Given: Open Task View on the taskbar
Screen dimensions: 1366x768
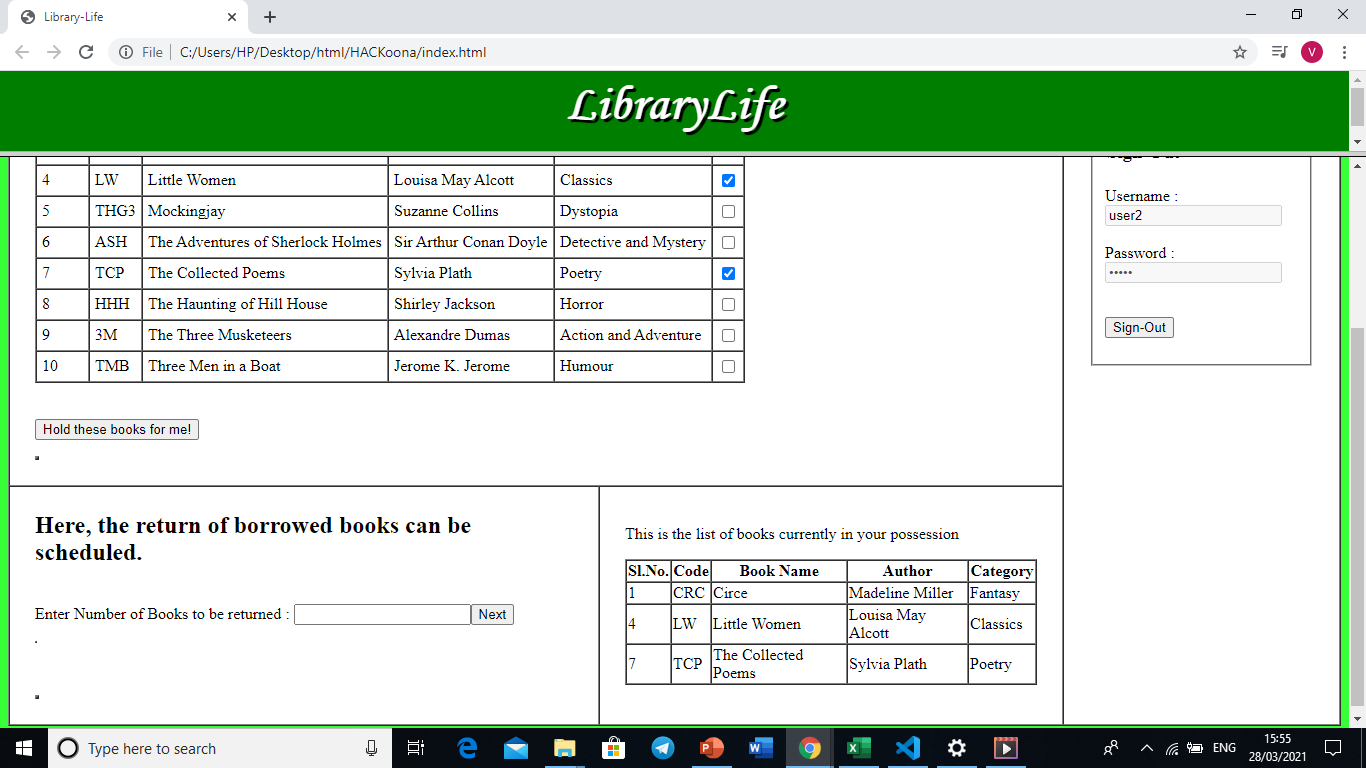Looking at the screenshot, I should tap(416, 748).
